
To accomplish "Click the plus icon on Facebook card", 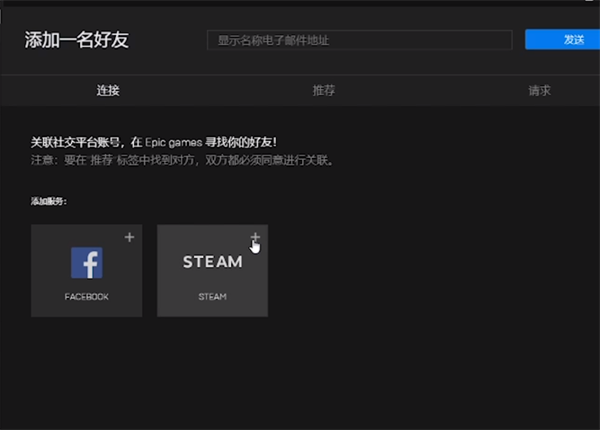I will pyautogui.click(x=129, y=237).
